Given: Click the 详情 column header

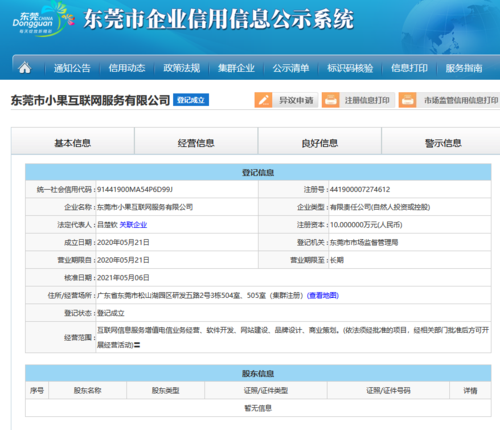Looking at the screenshot, I should 470,390.
